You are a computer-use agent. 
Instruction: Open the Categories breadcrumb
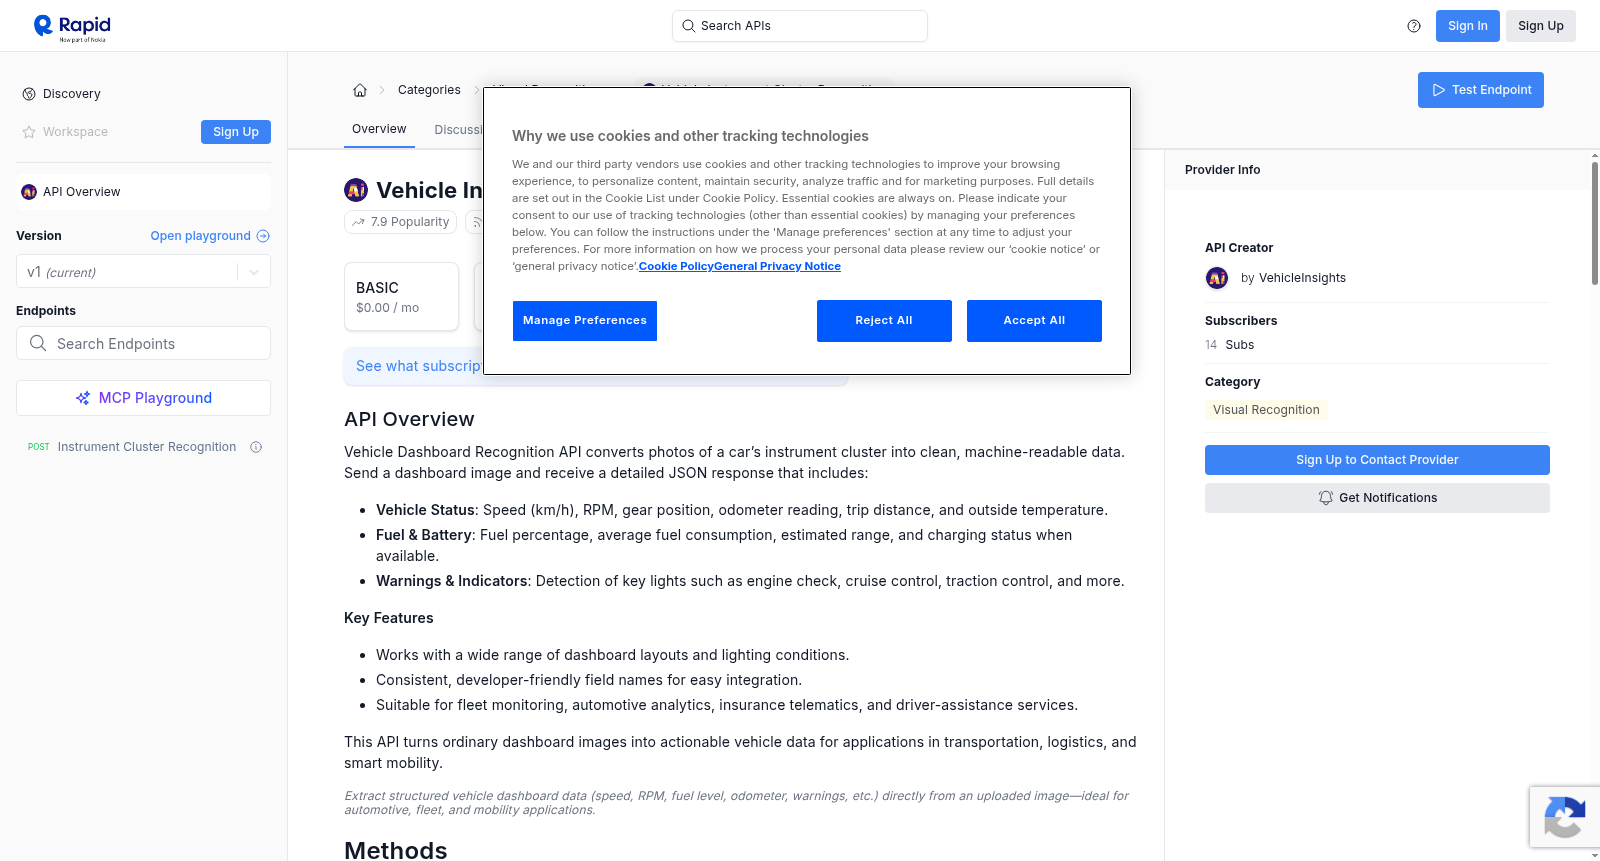[429, 90]
